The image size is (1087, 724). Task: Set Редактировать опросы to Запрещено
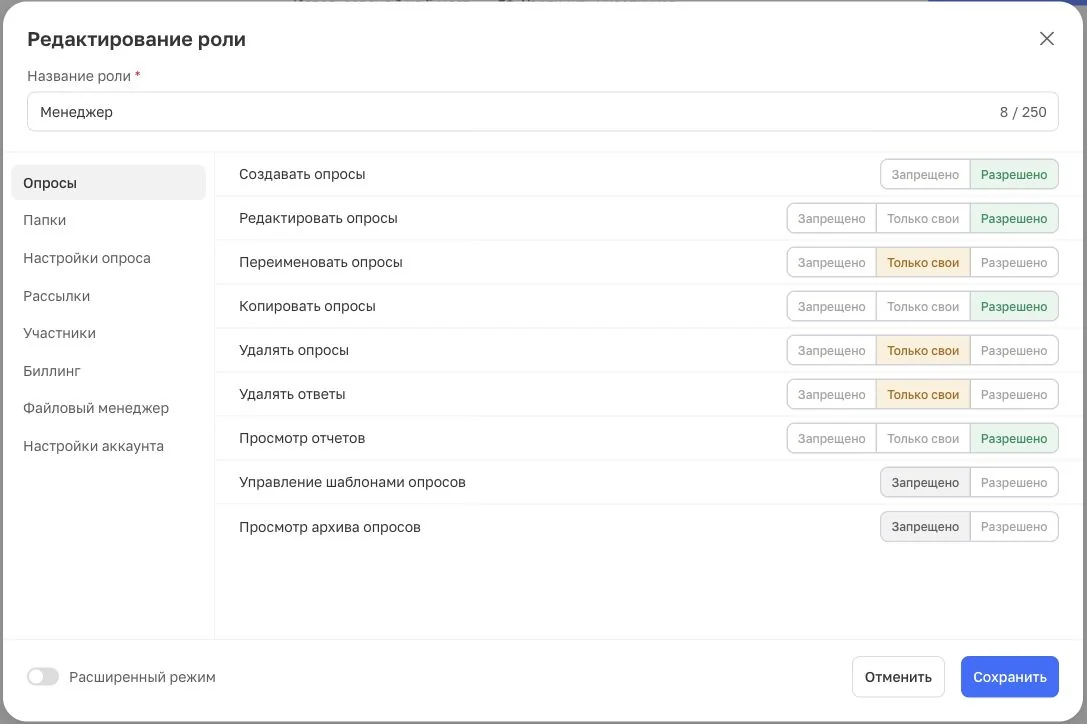tap(832, 218)
